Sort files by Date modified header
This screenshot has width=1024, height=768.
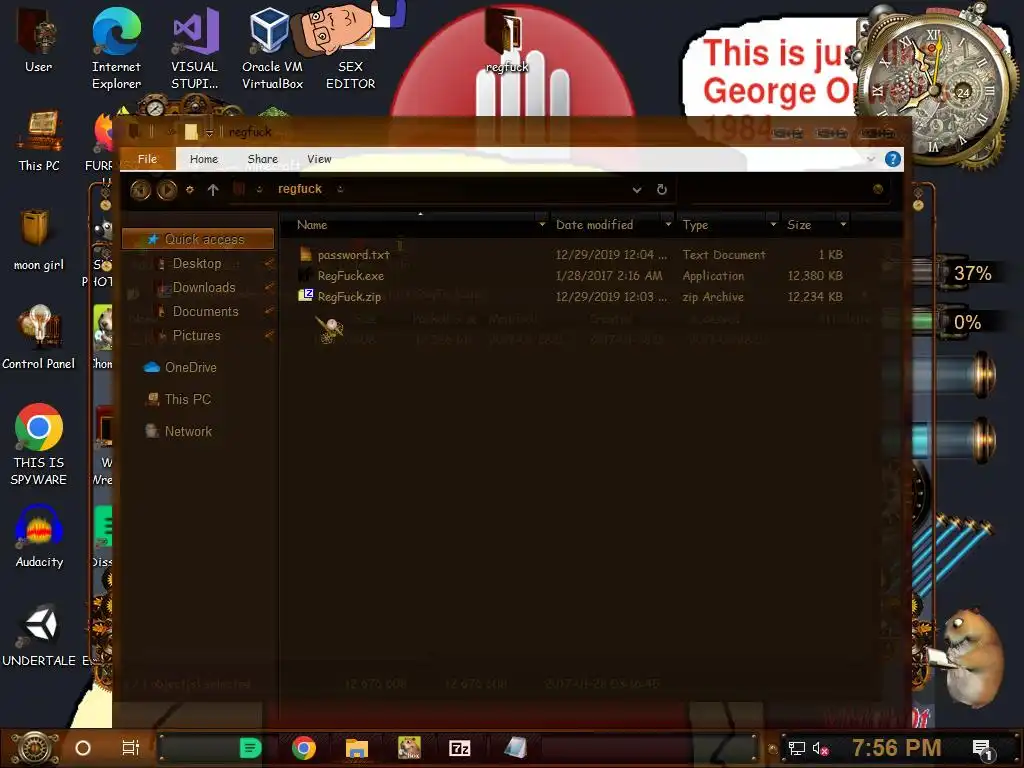594,225
